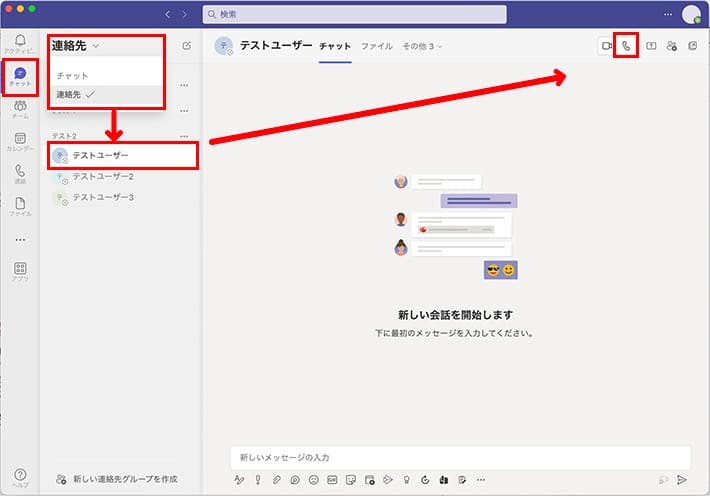Attach a file using paperclip icon

point(277,480)
